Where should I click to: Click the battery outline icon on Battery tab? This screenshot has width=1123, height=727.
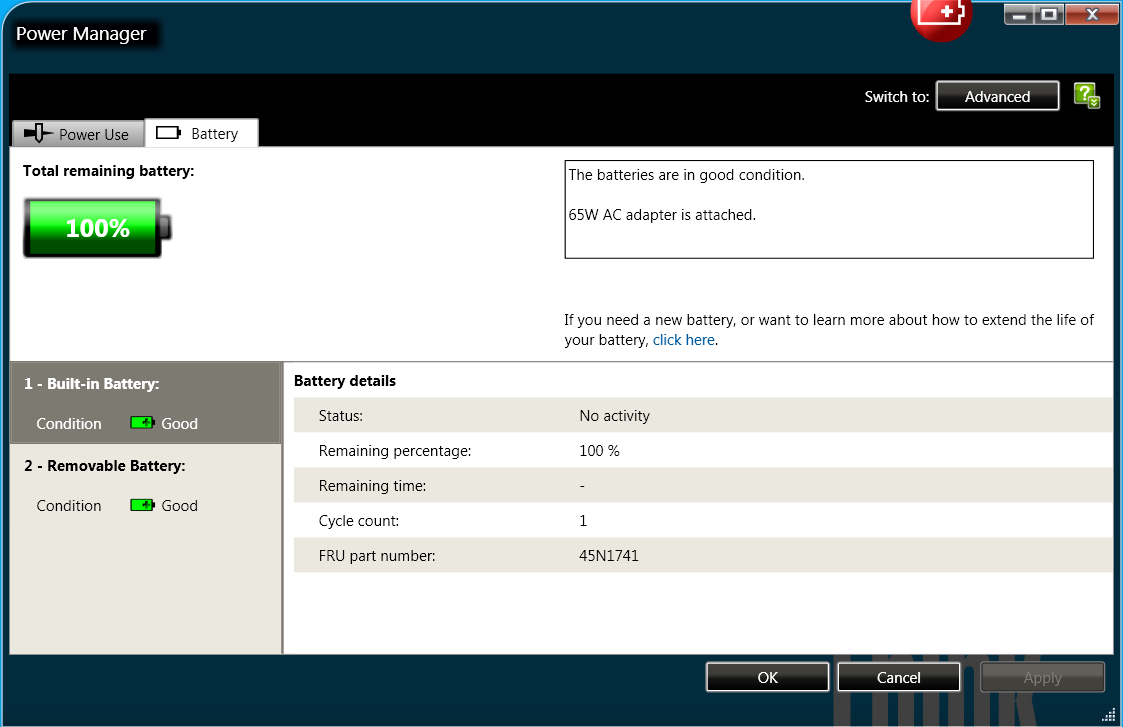168,133
